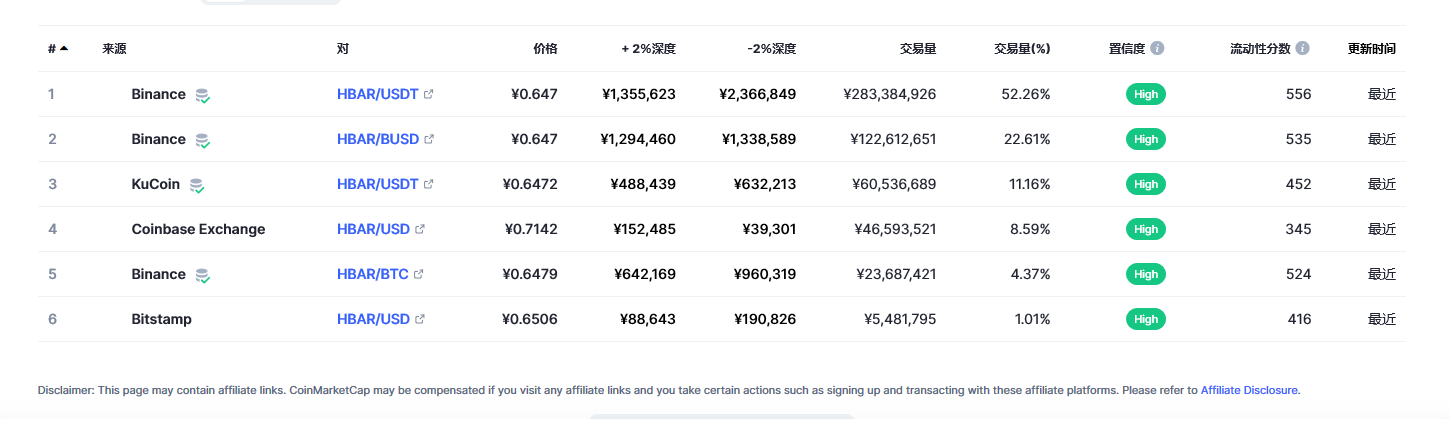Select the Coinbase Exchange source name
Viewport: 1450px width, 430px height.
click(198, 229)
